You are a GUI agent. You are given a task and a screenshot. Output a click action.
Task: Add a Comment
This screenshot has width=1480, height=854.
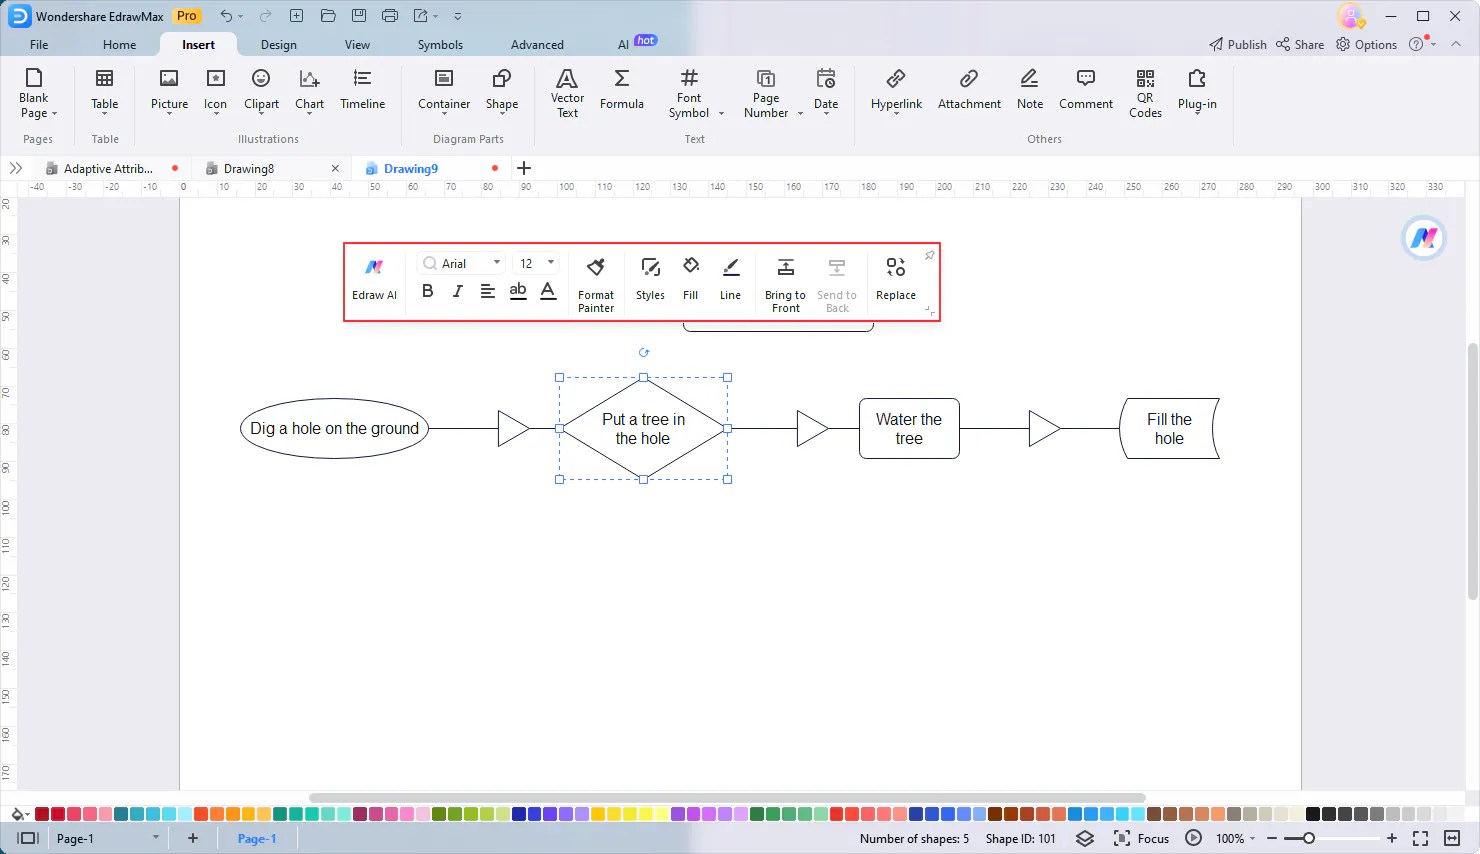[x=1085, y=91]
